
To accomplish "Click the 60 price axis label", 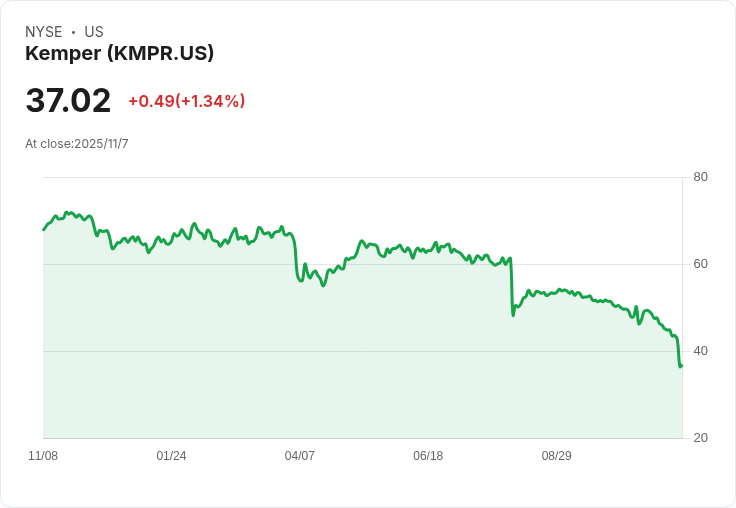I will pyautogui.click(x=700, y=264).
